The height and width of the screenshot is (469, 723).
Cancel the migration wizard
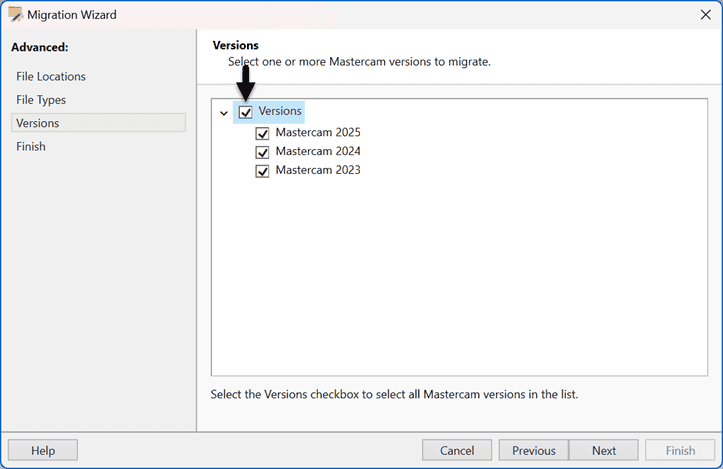(x=457, y=451)
